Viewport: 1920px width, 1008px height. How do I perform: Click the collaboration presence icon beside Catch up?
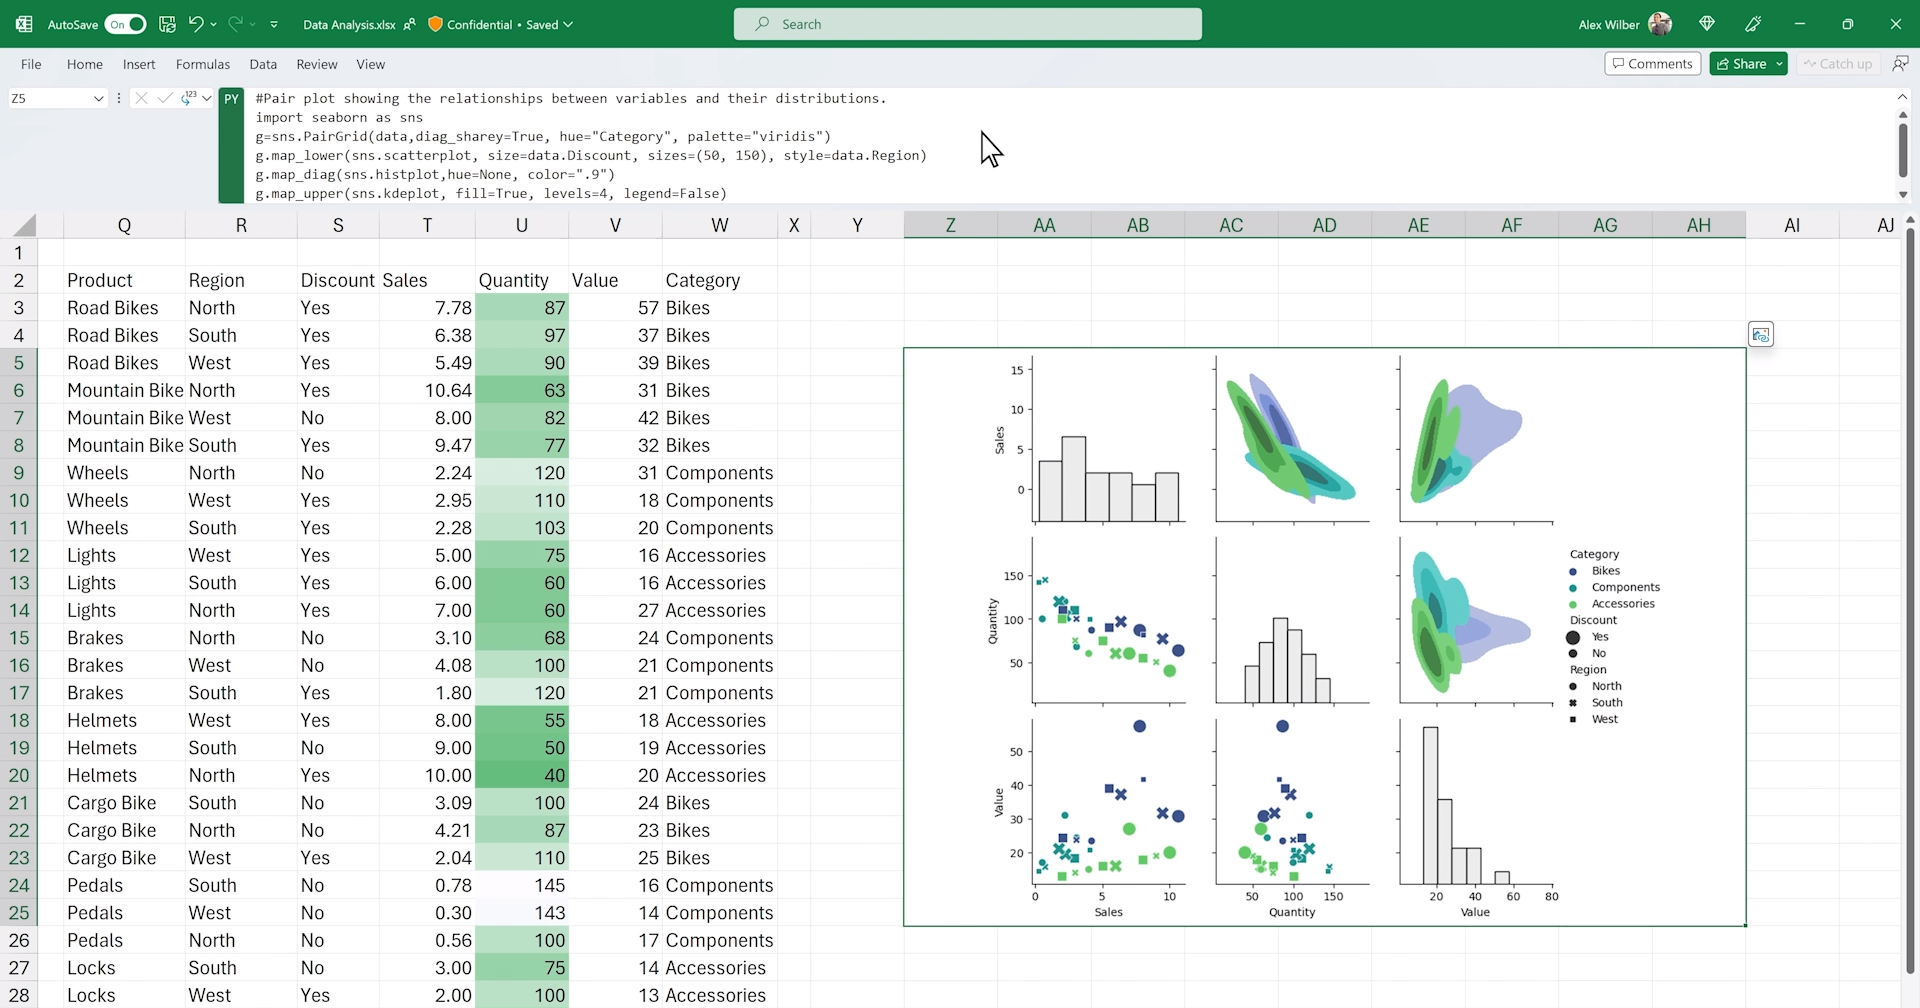pyautogui.click(x=1900, y=64)
